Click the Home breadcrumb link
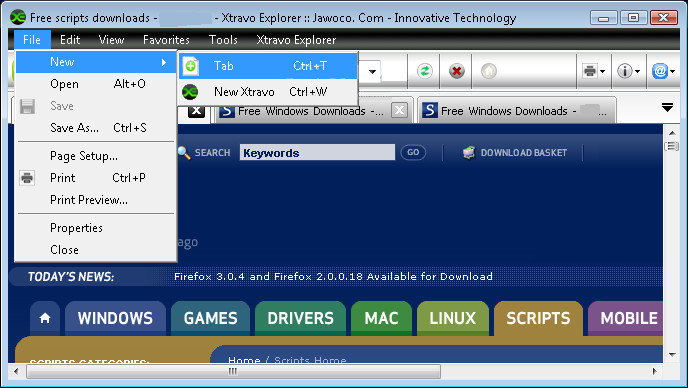 244,360
